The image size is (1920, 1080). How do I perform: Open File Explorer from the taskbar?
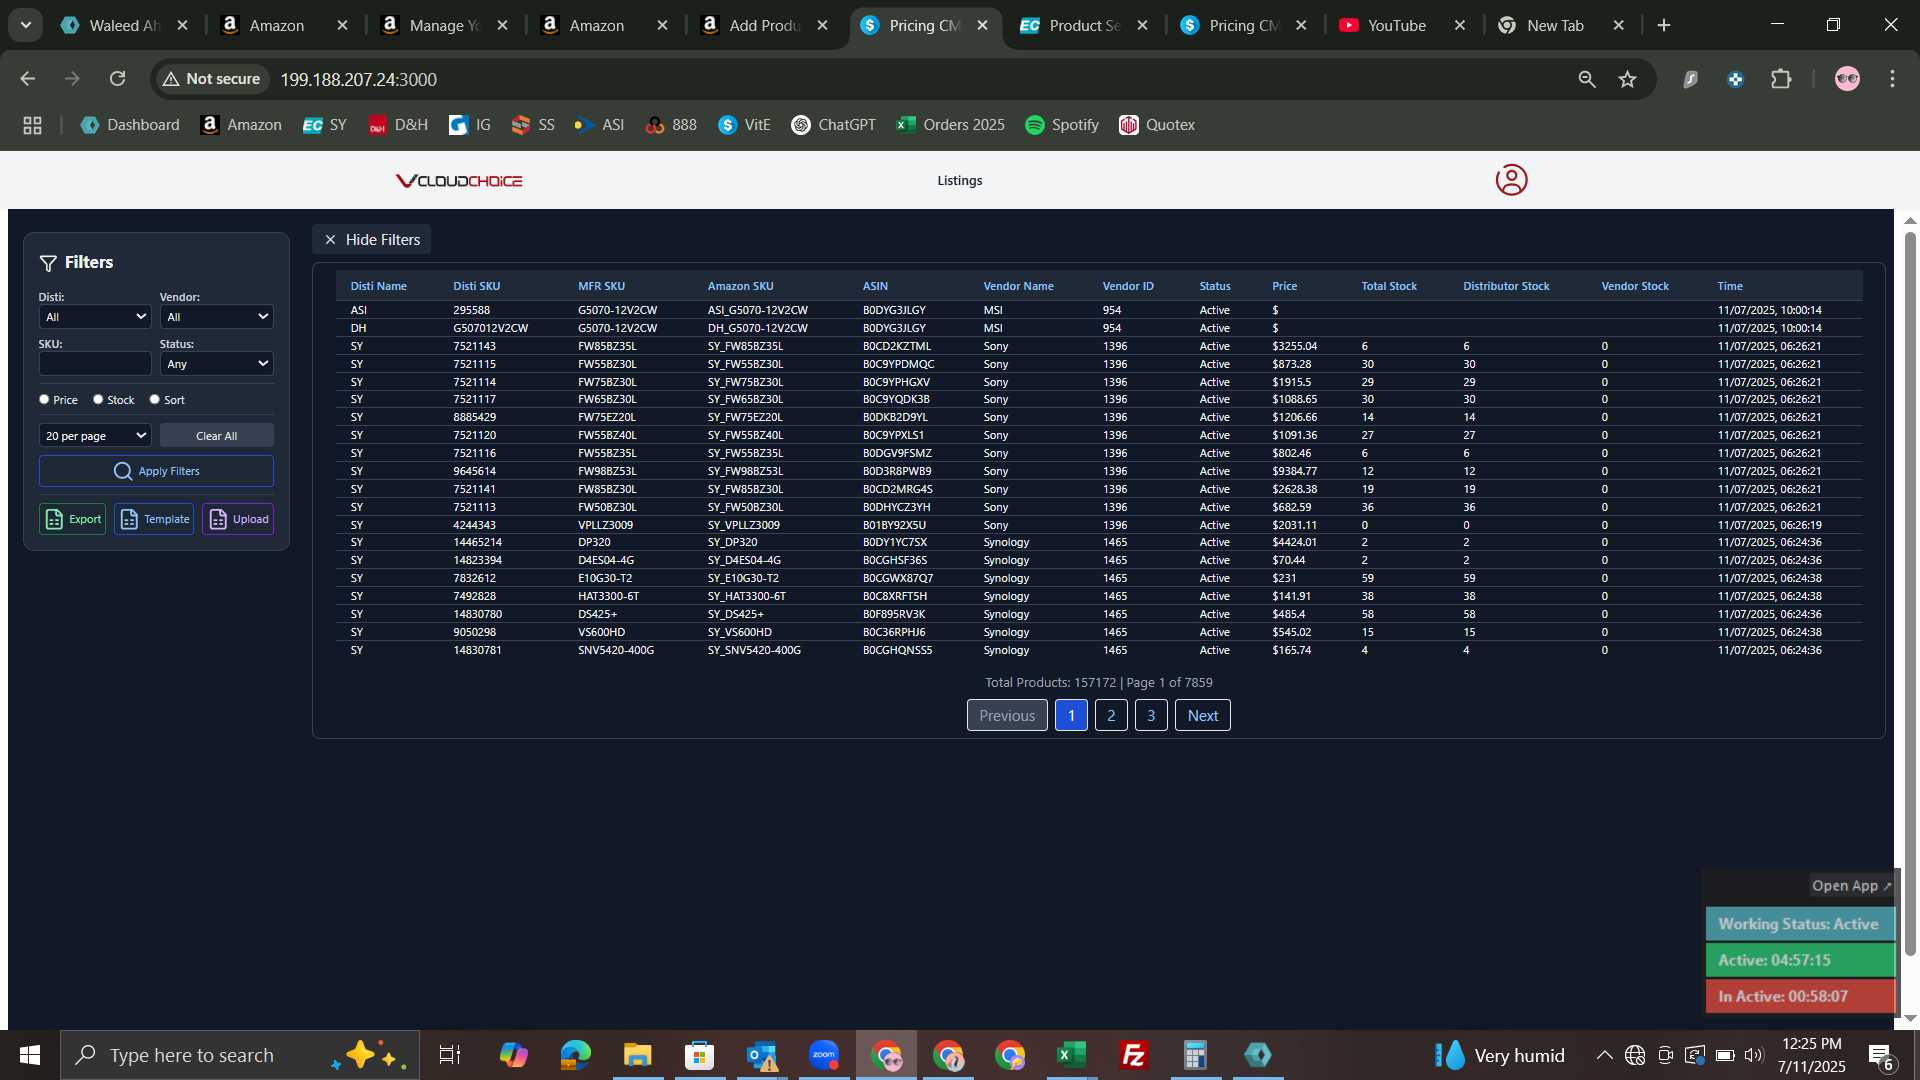click(637, 1055)
